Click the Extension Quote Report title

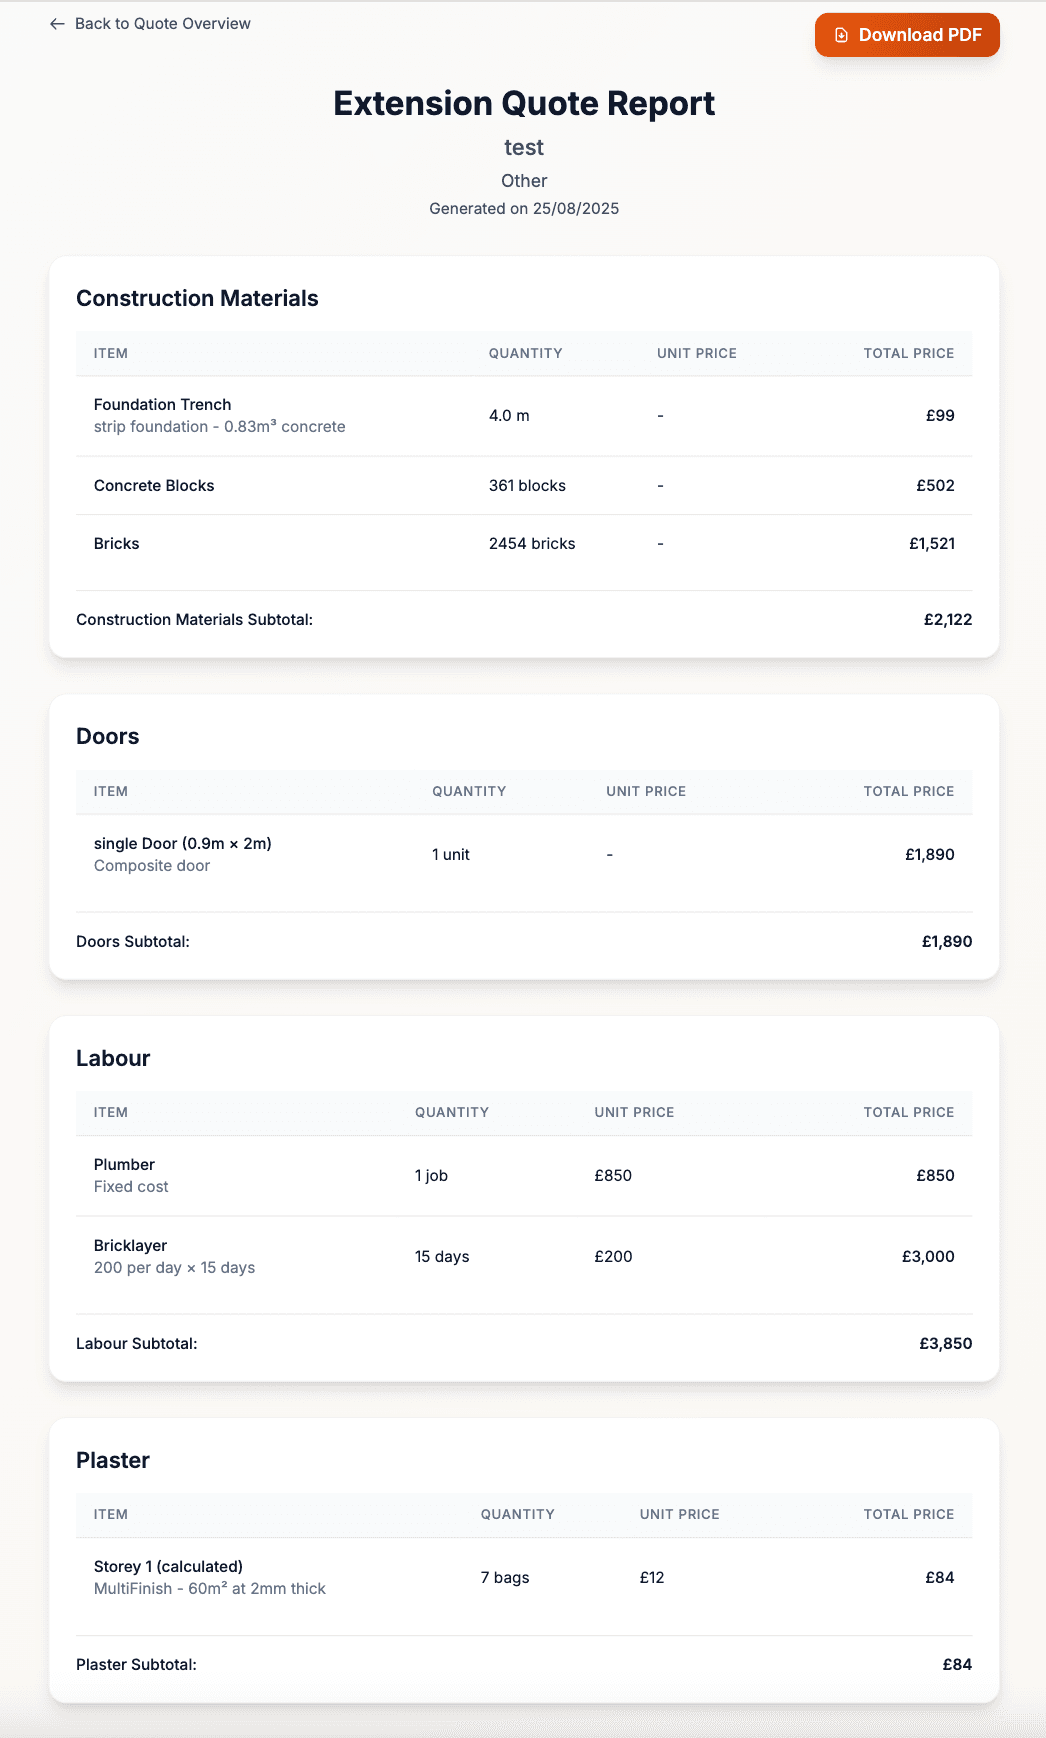(524, 104)
